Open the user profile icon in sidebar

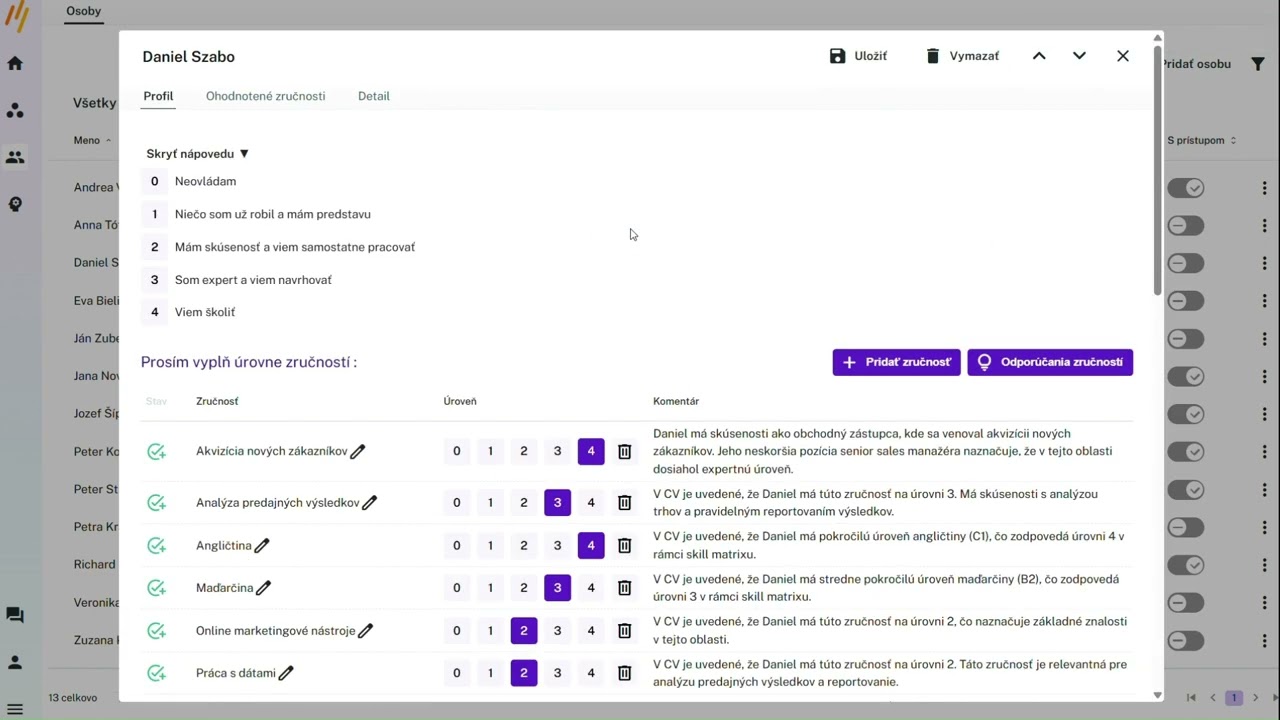(15, 662)
